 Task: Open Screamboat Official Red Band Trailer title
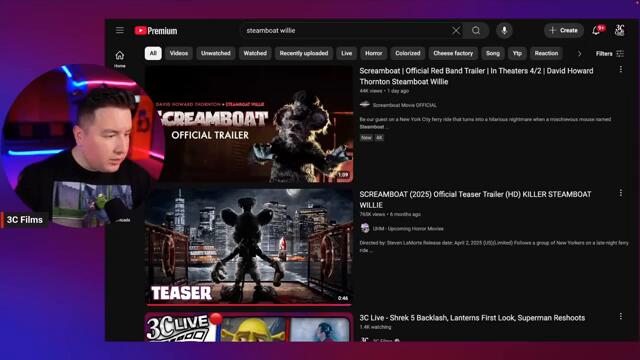coord(476,76)
